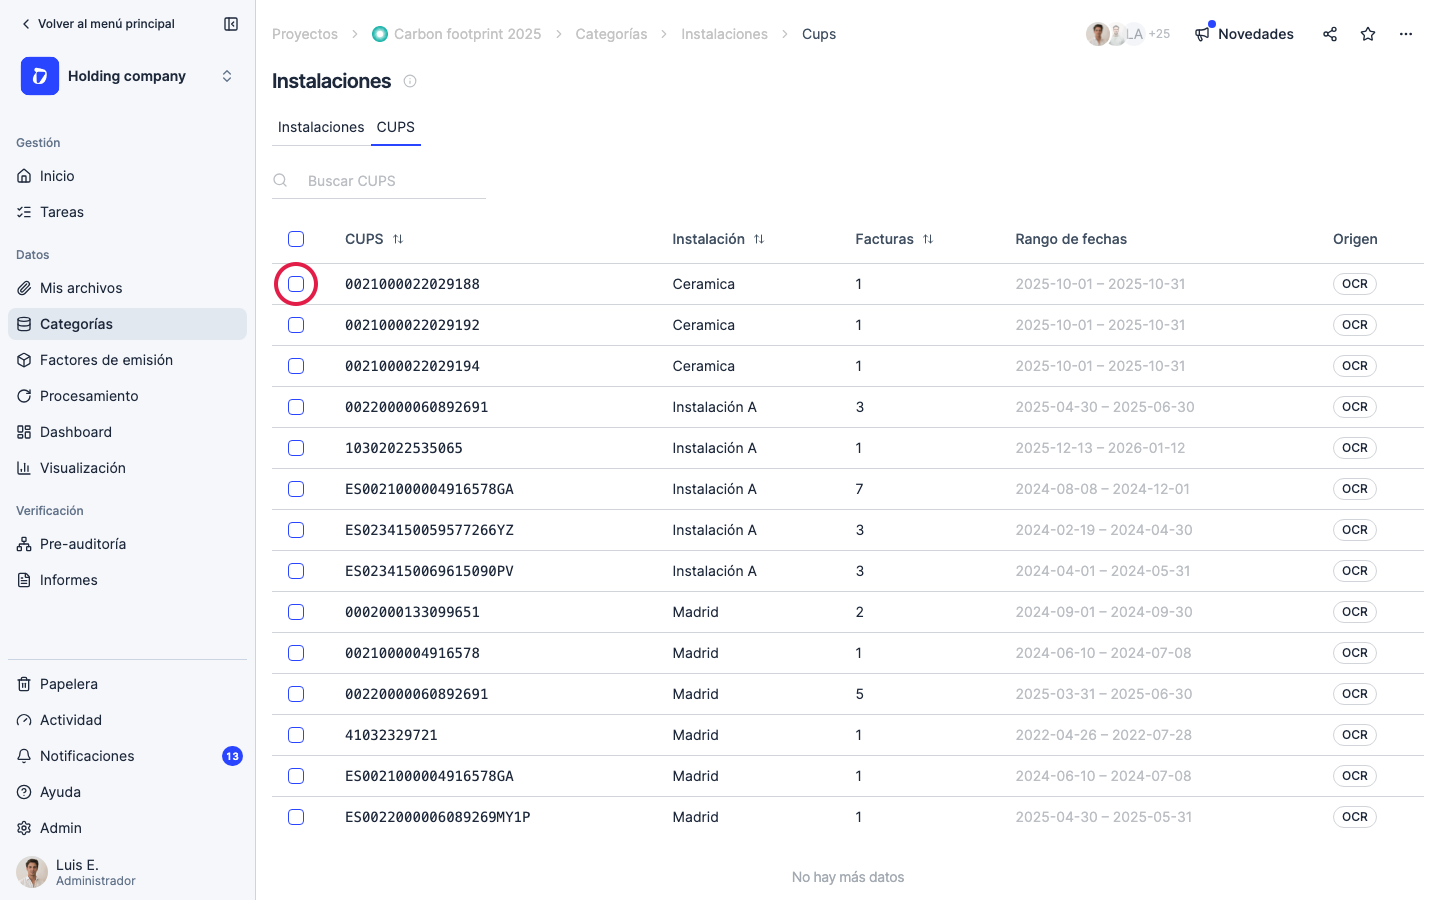Open Factores de emisión cube icon
Screen dimensions: 1440x900
tap(24, 360)
